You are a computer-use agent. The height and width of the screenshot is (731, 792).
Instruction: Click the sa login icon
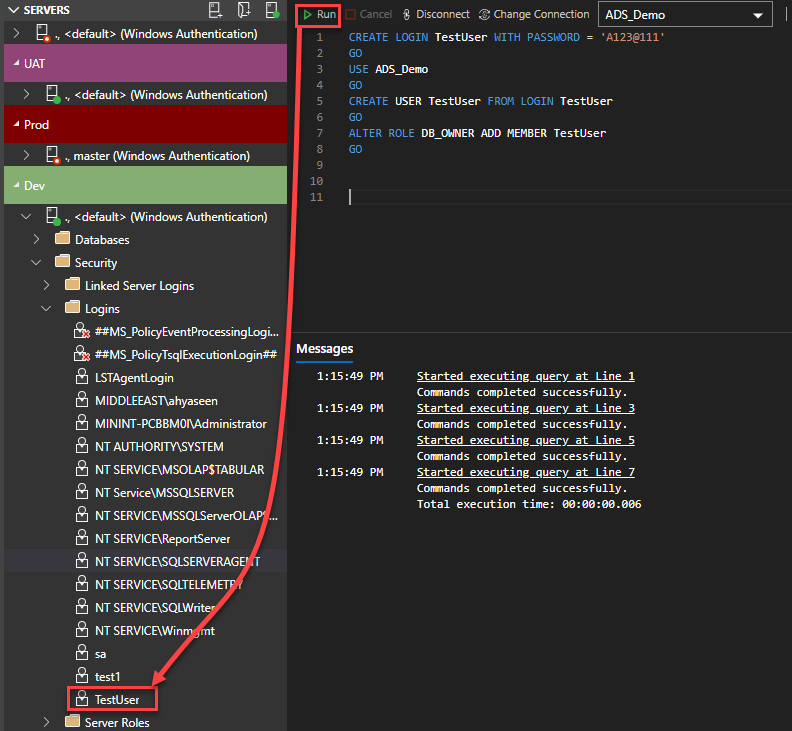(x=83, y=653)
